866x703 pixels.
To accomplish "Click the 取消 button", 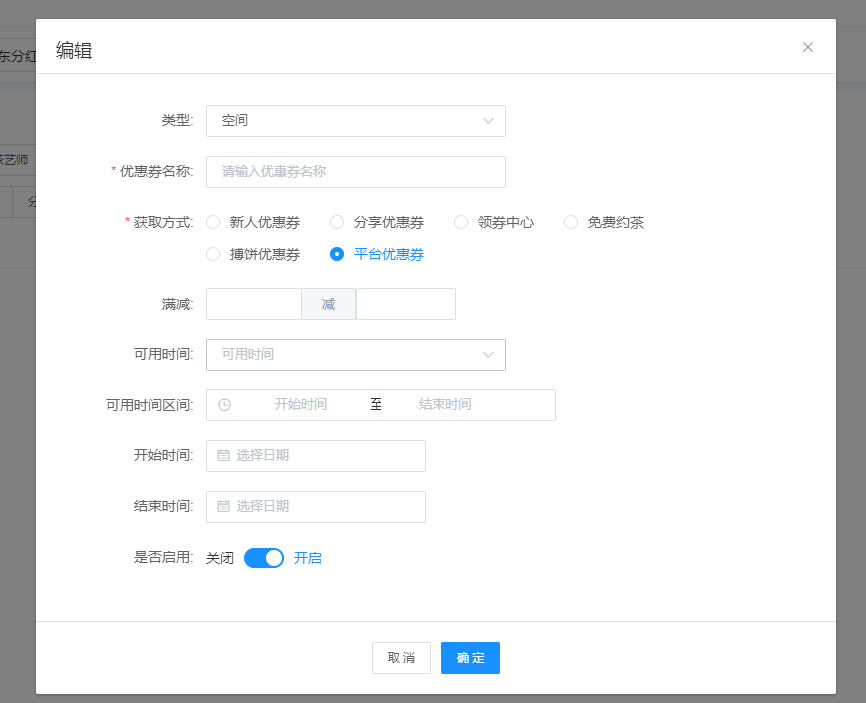I will [x=401, y=658].
